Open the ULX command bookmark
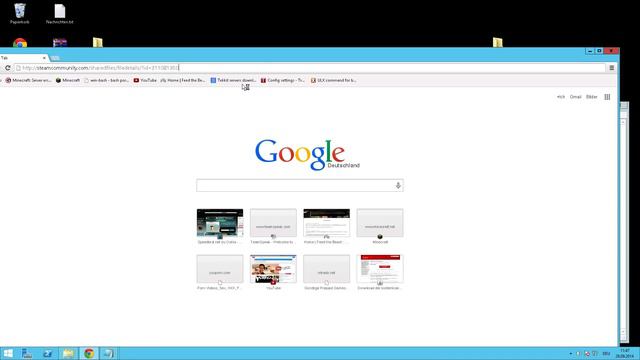The height and width of the screenshot is (360, 640). 333,80
